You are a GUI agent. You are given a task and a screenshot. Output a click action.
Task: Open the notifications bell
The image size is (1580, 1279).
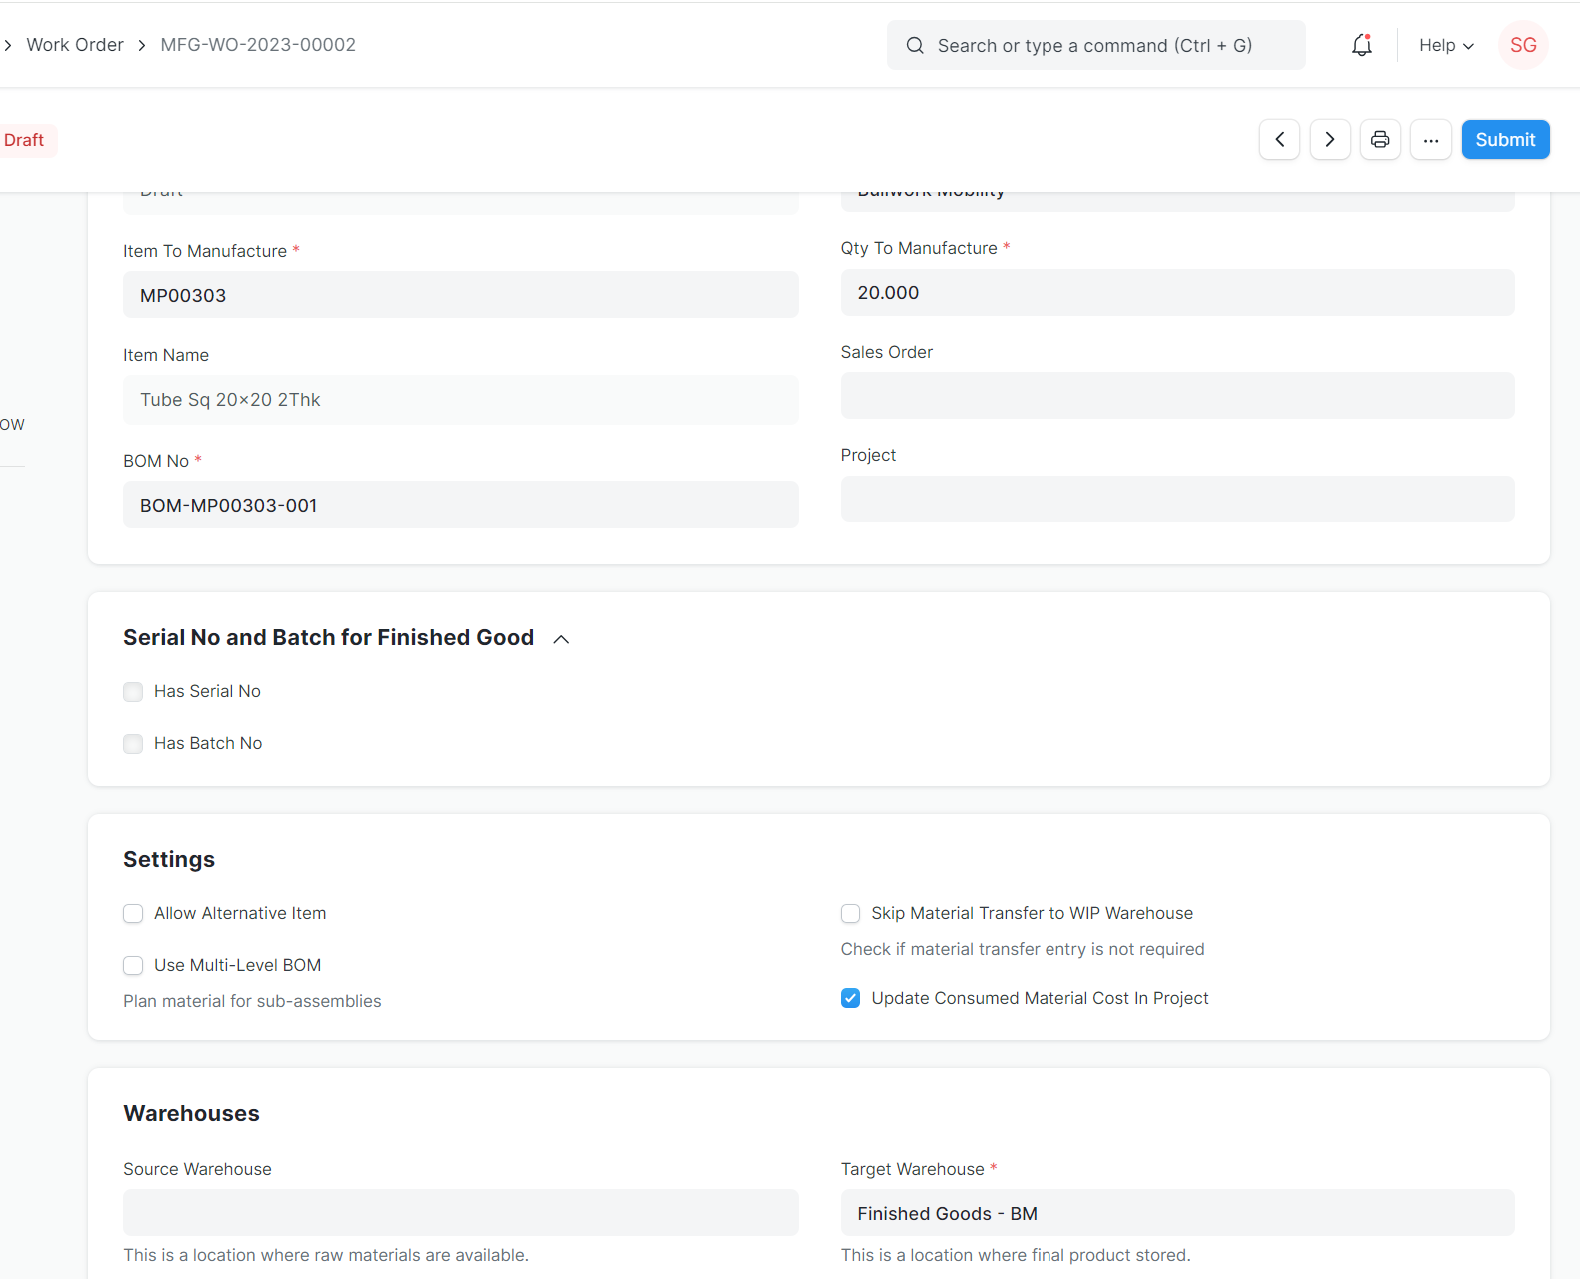(1361, 45)
